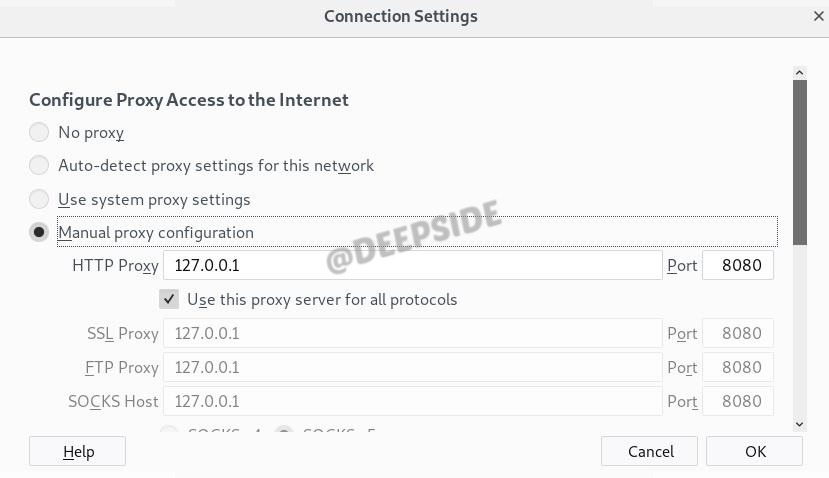
Task: Select Use system proxy settings
Action: pyautogui.click(x=39, y=199)
